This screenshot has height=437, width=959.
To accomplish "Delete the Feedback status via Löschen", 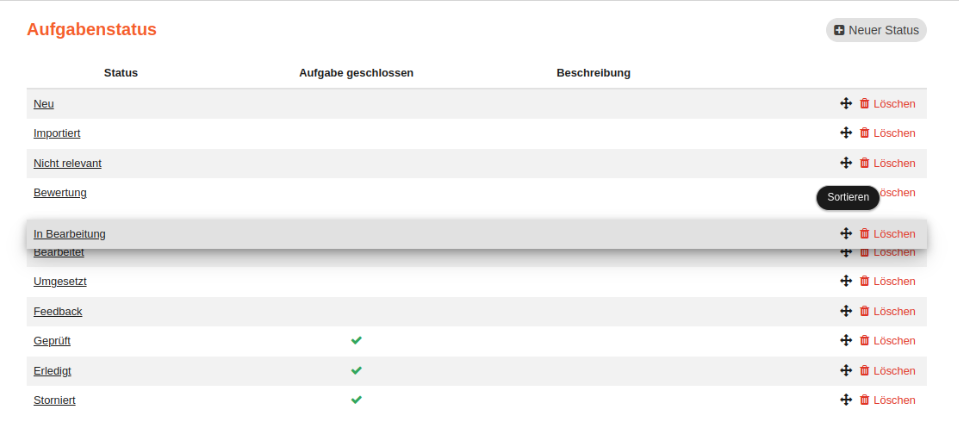I will point(894,311).
